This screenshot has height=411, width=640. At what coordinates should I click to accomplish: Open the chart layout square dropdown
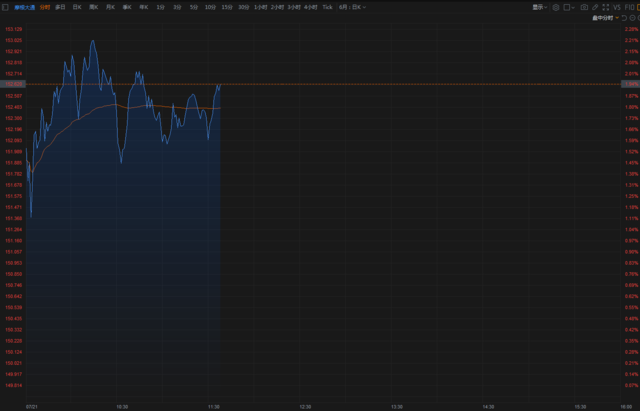pyautogui.click(x=569, y=7)
